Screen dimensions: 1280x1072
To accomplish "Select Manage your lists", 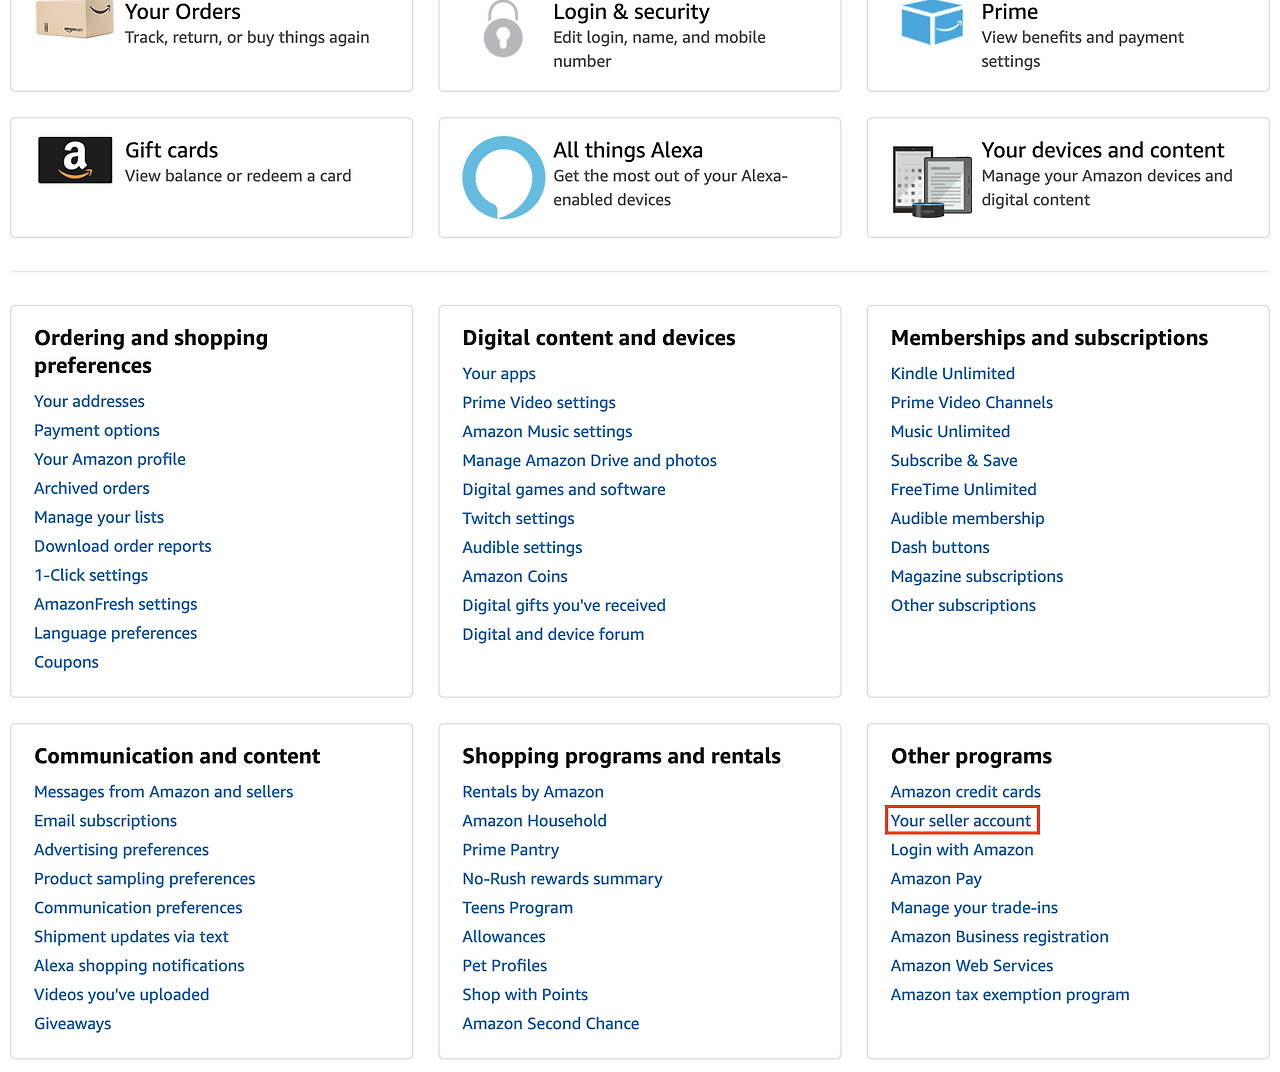I will [99, 517].
